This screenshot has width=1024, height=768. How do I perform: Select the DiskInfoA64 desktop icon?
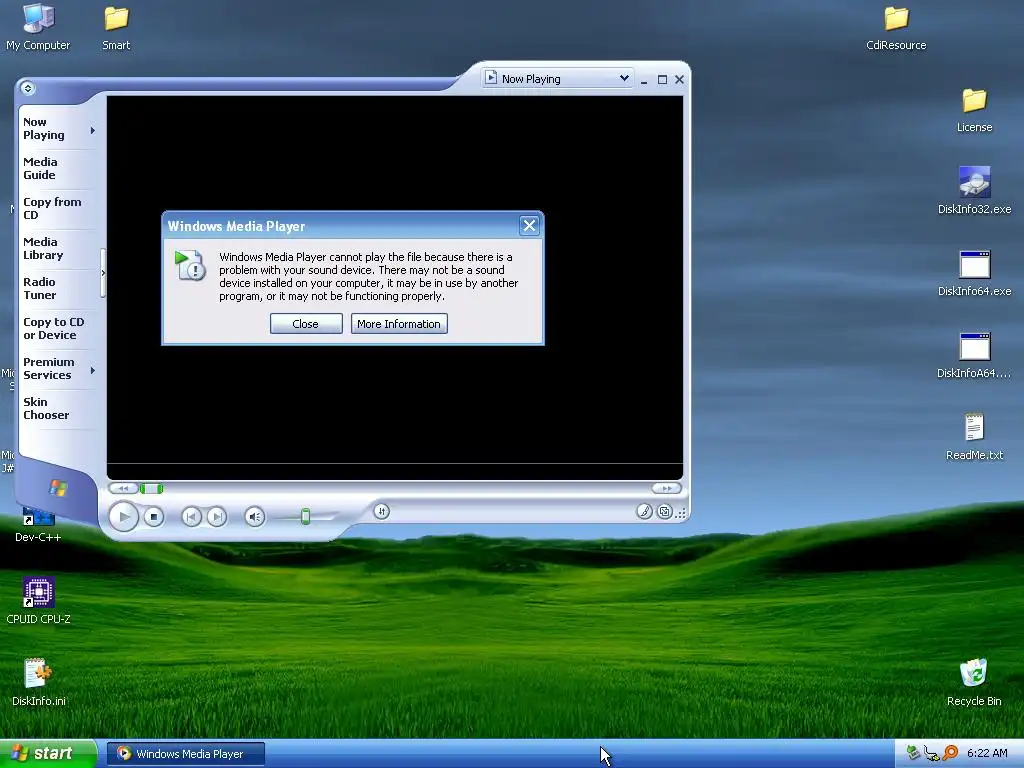point(974,355)
